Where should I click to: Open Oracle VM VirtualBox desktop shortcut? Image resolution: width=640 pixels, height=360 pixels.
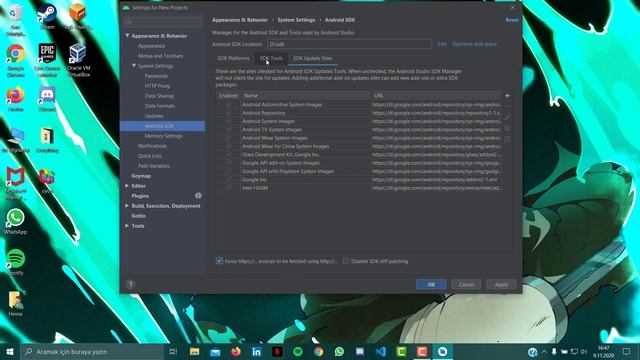click(x=78, y=60)
